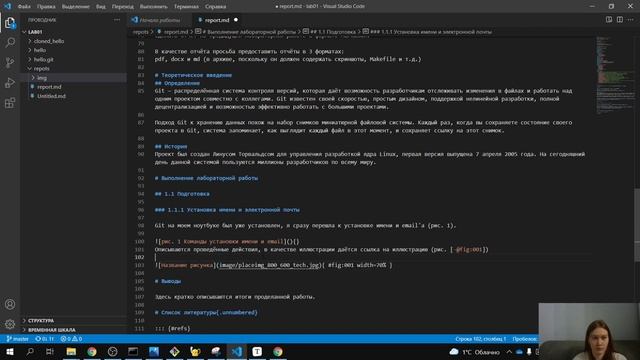
Task: Click the master branch indicator in status bar
Action: click(18, 339)
